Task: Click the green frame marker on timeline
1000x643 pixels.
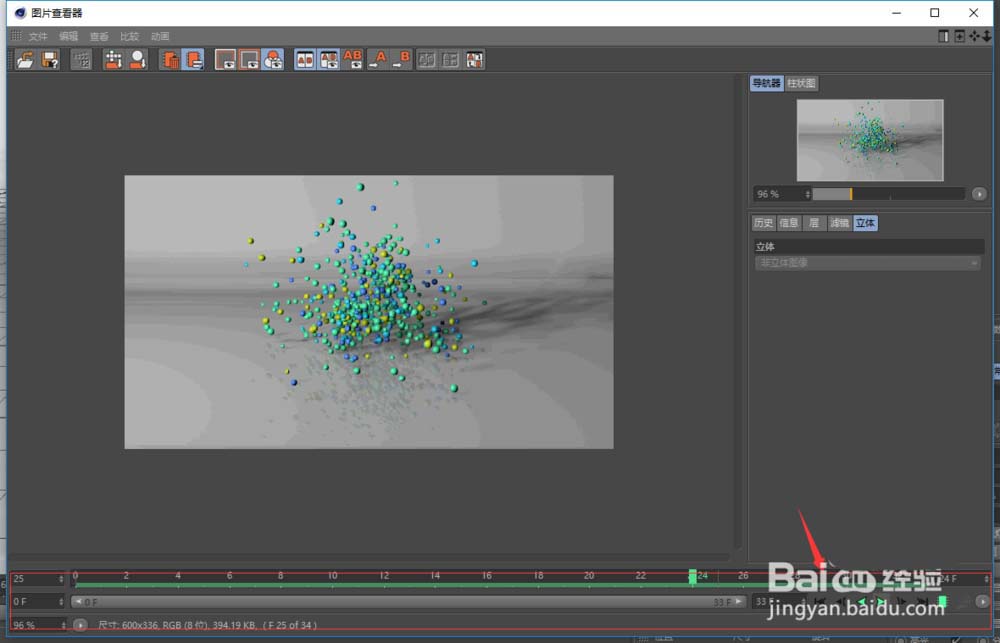Action: (x=692, y=577)
